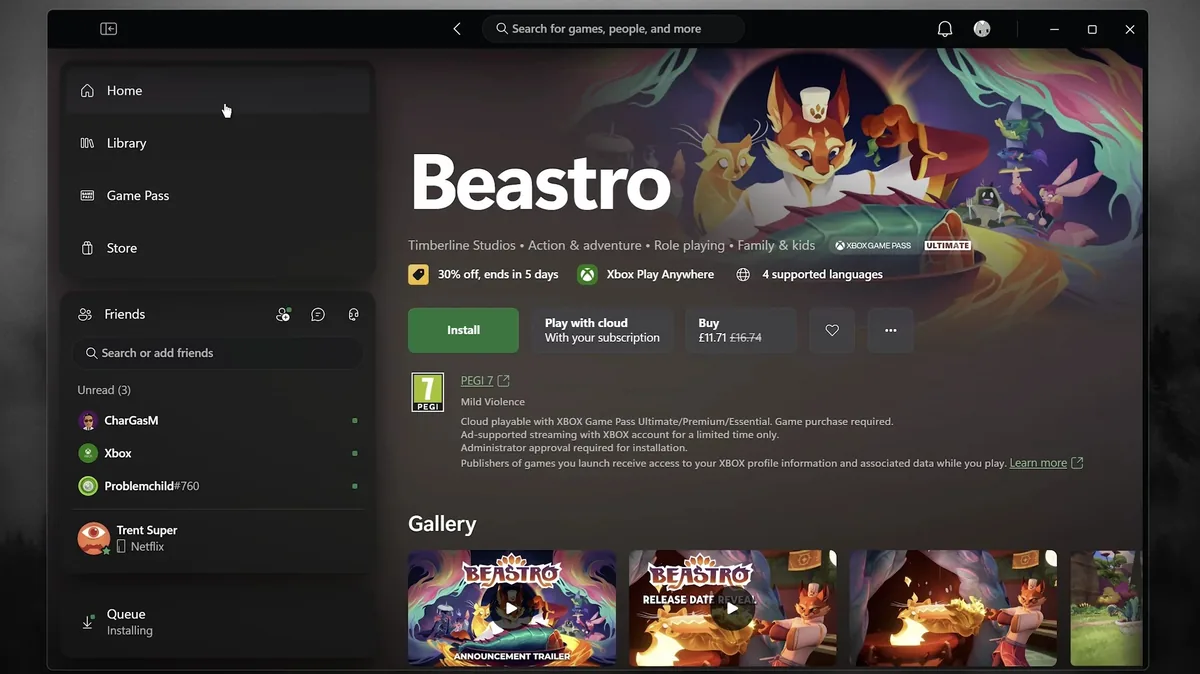Choose Play with cloud

click(x=602, y=330)
